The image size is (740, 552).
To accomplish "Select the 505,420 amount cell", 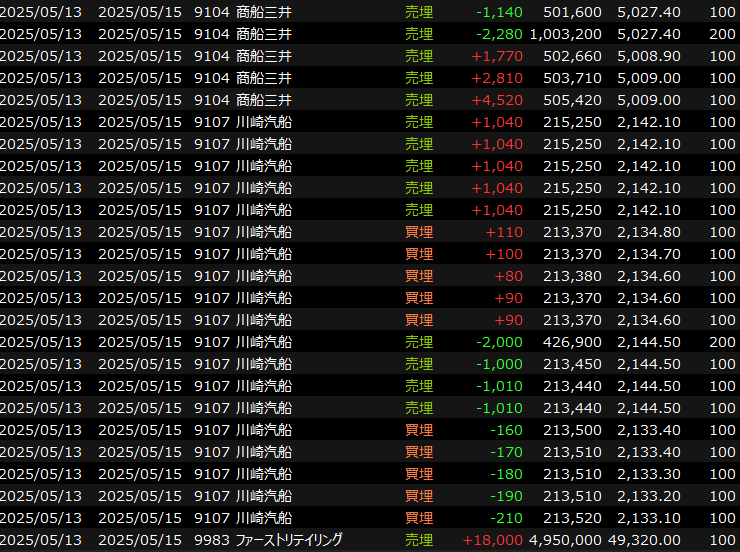I will coord(573,100).
